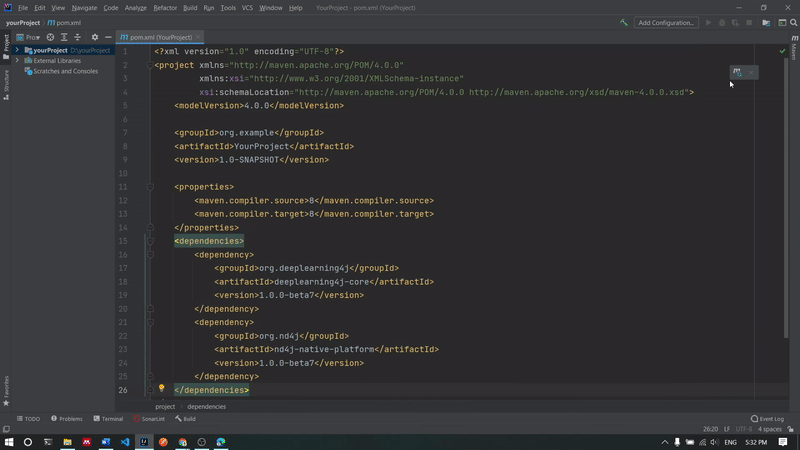Open the Windows Start menu
This screenshot has width=800, height=450.
point(9,442)
